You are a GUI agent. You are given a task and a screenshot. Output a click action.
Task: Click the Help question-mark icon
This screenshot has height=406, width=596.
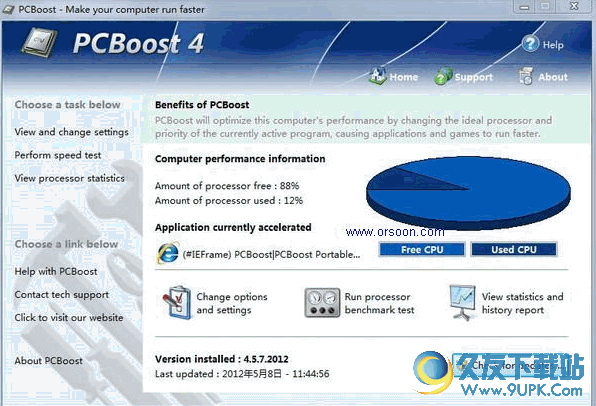(x=530, y=43)
